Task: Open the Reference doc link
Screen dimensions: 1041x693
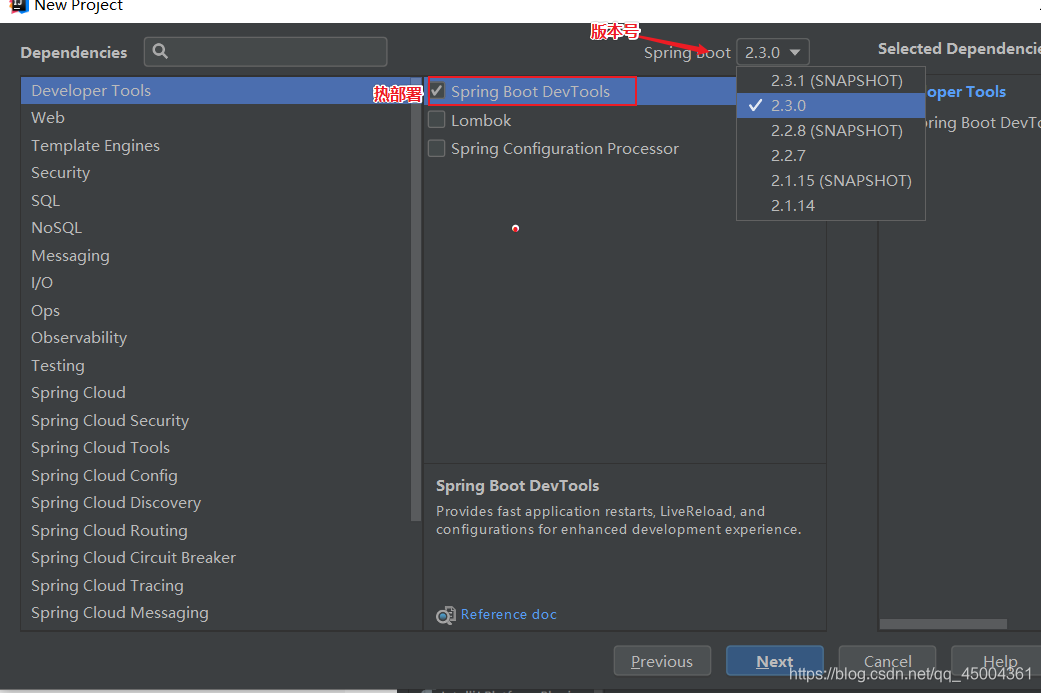Action: coord(509,615)
